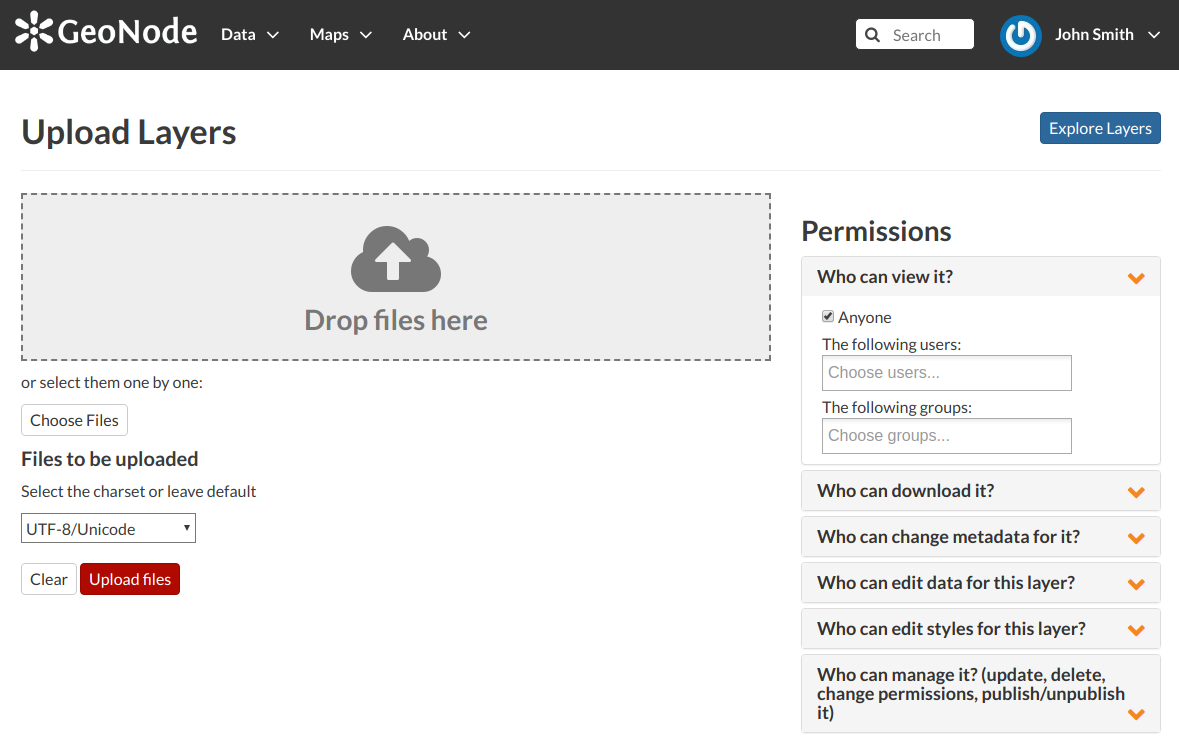Click the Choose Files button
This screenshot has height=753, width=1179.
coord(74,420)
